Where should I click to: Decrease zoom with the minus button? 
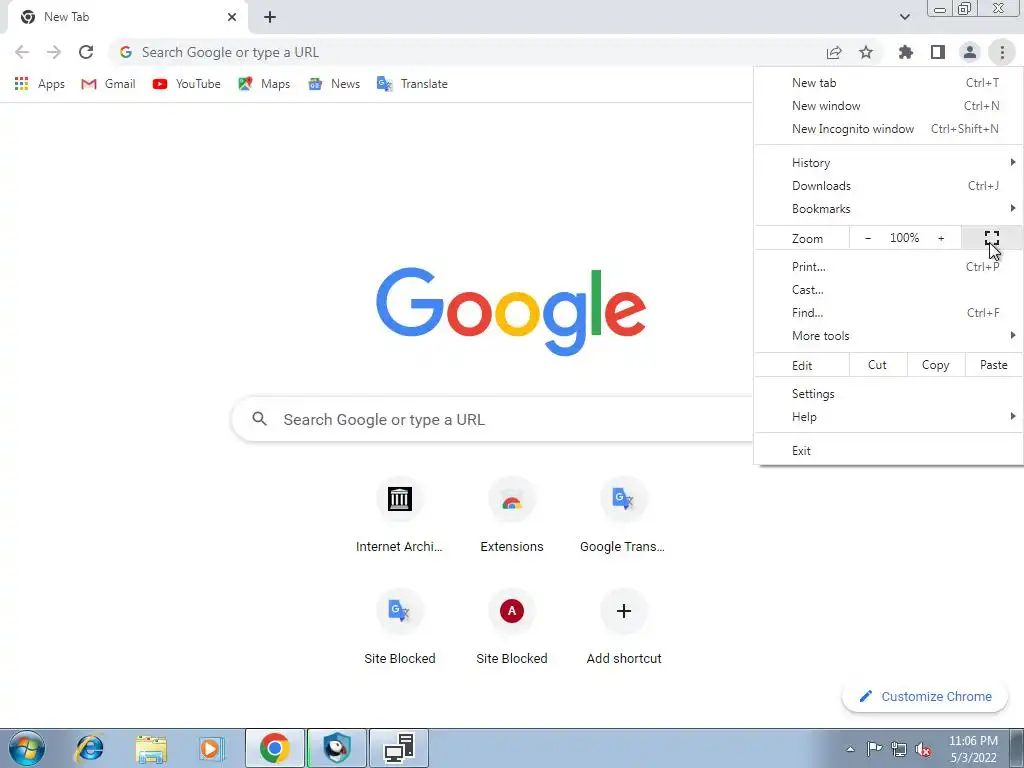868,238
